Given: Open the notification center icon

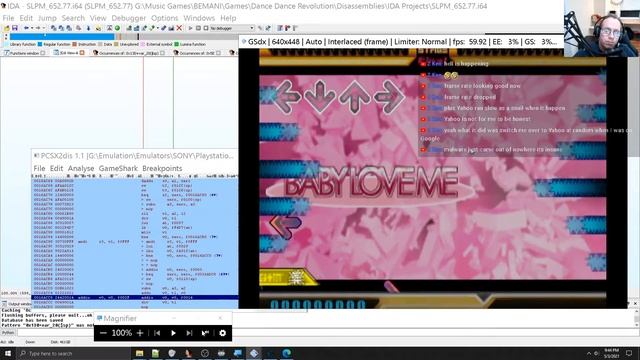Looking at the screenshot, I should 629,353.
